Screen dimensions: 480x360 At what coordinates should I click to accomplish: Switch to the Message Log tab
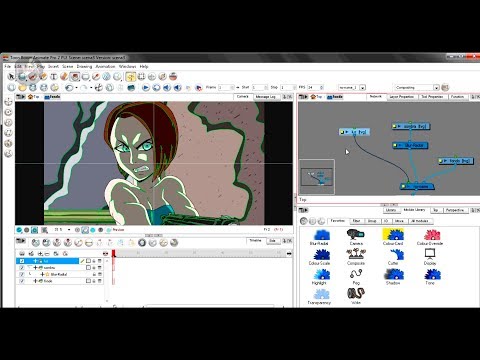[265, 97]
